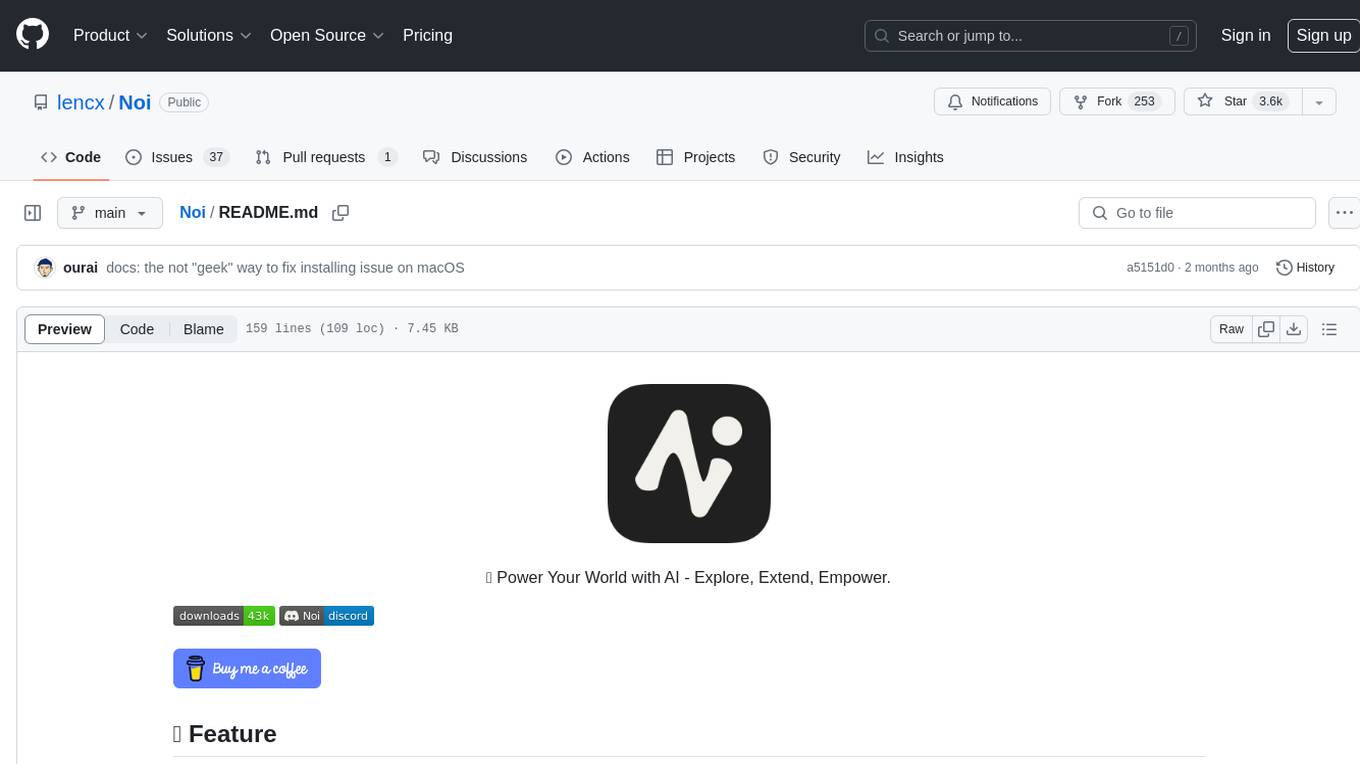Navigate to Noi root in breadcrumb
The width and height of the screenshot is (1360, 764).
click(x=192, y=212)
